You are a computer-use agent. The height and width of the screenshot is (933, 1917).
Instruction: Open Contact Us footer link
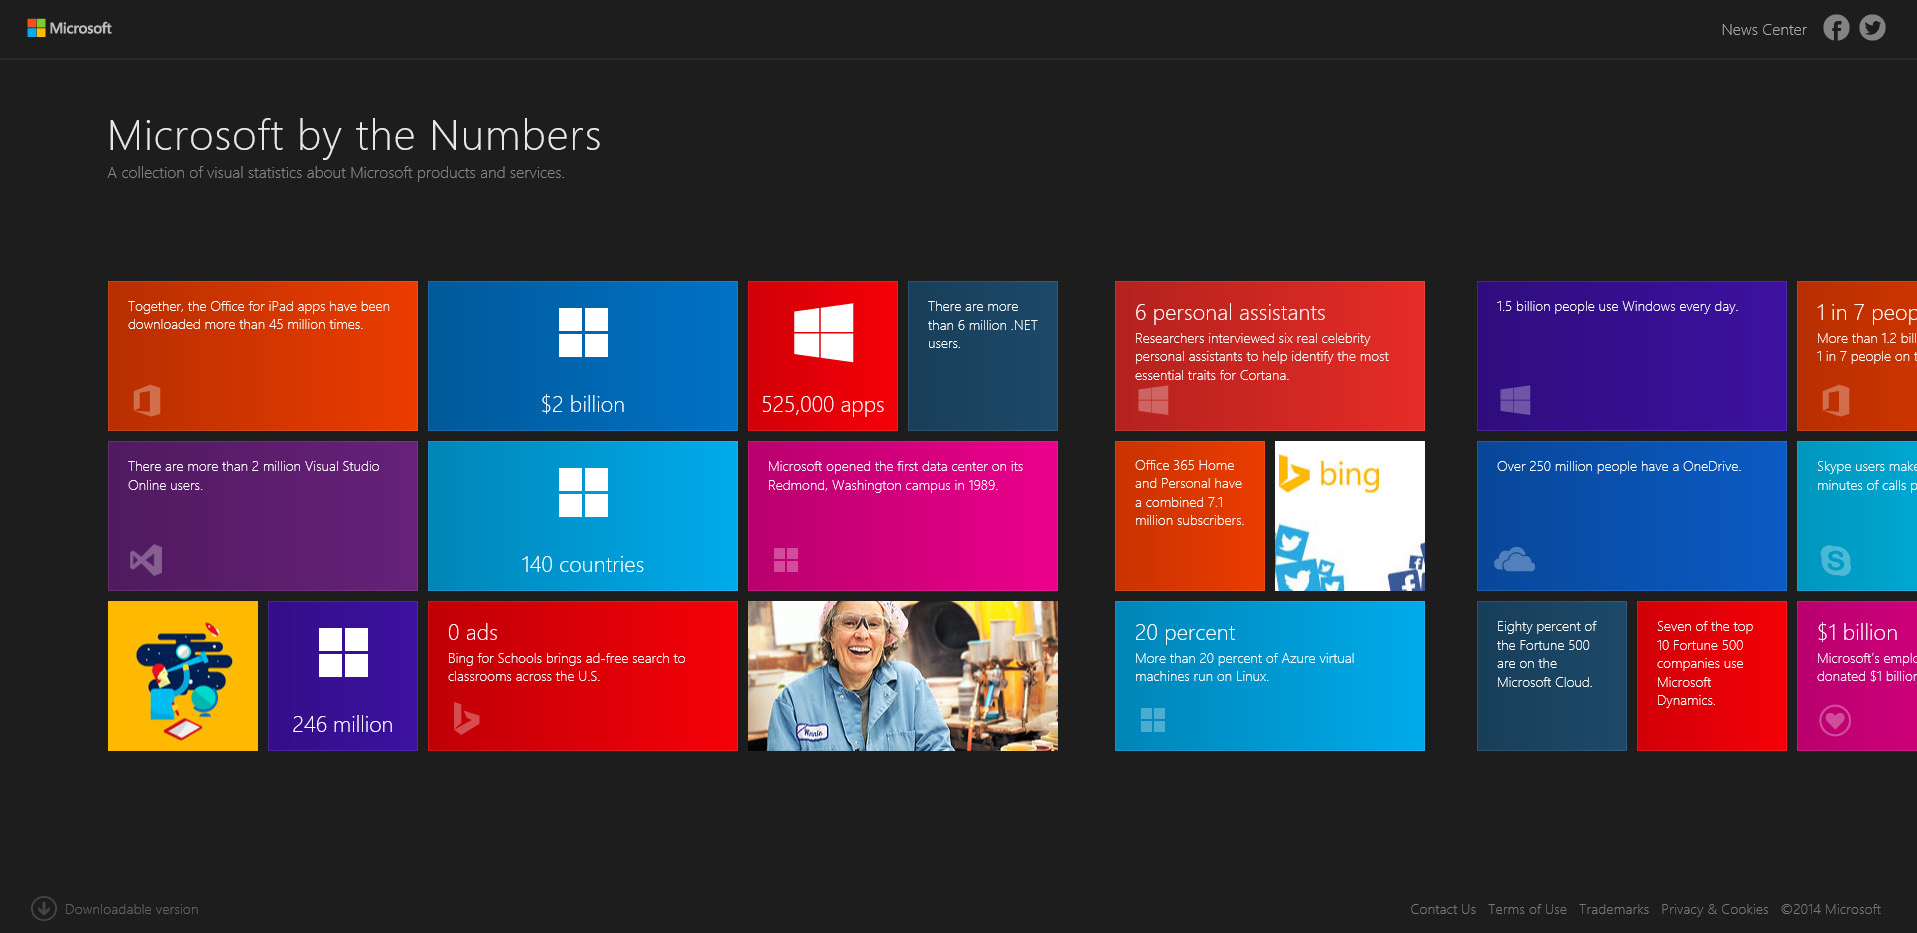coord(1443,909)
